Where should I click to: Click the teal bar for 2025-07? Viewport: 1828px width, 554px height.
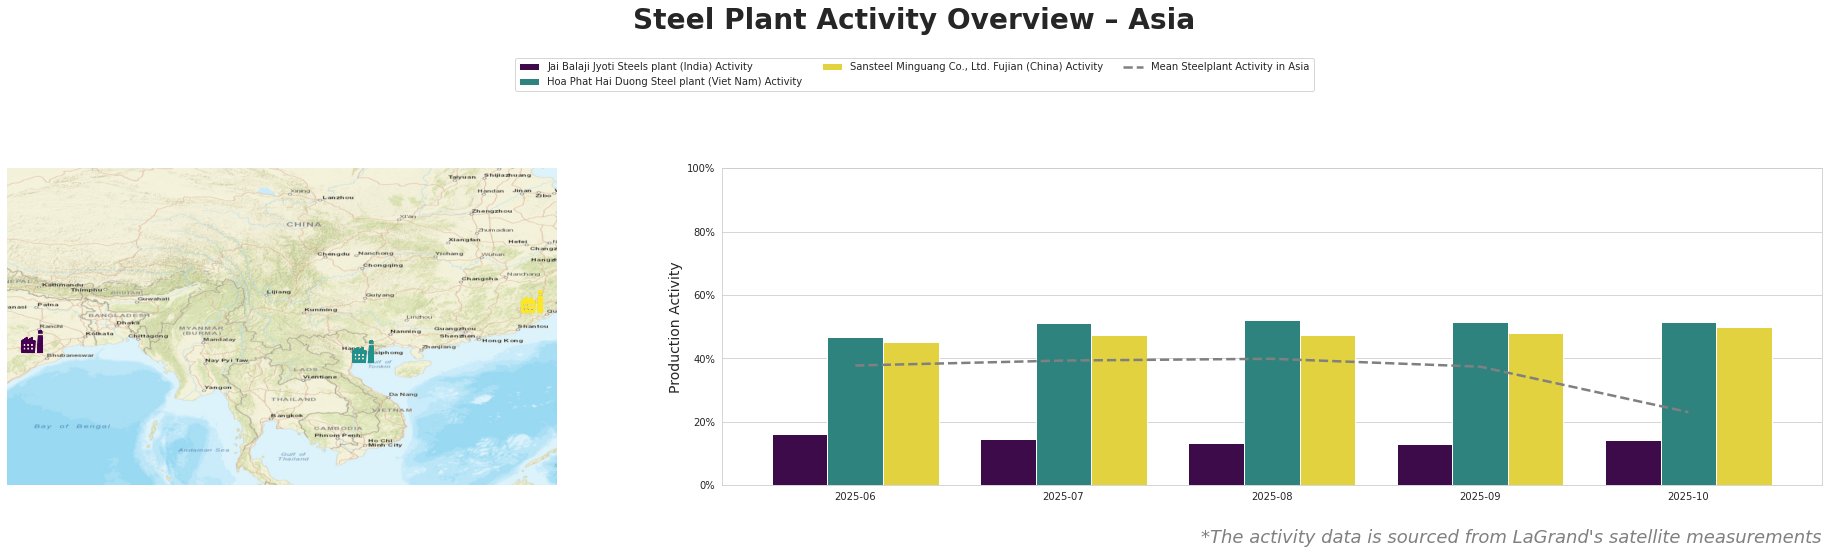click(1064, 404)
